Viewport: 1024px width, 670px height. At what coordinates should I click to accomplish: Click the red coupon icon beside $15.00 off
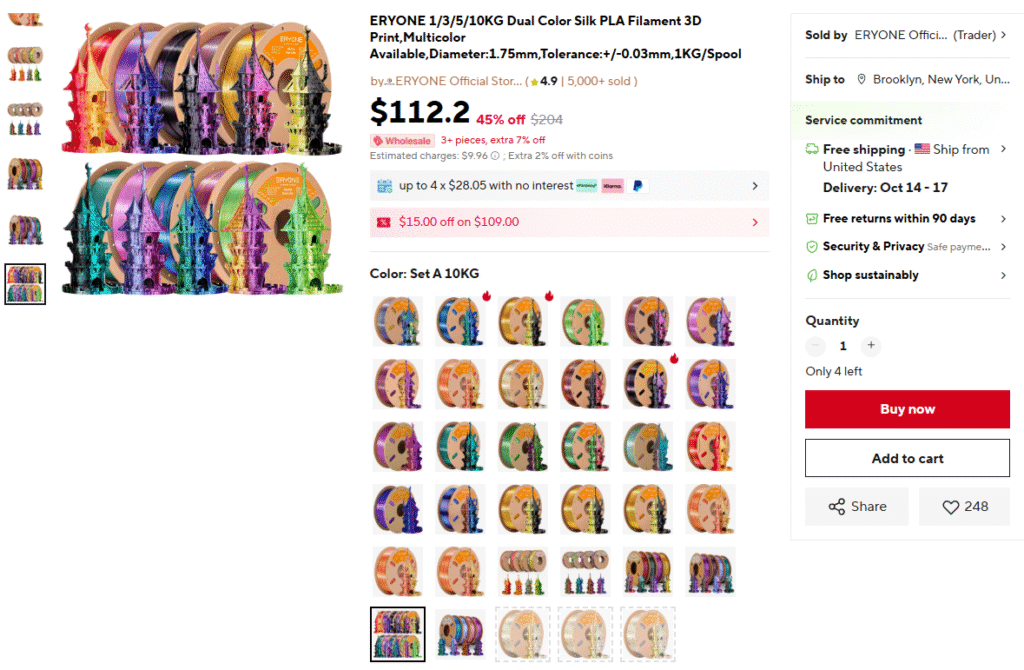click(x=383, y=222)
